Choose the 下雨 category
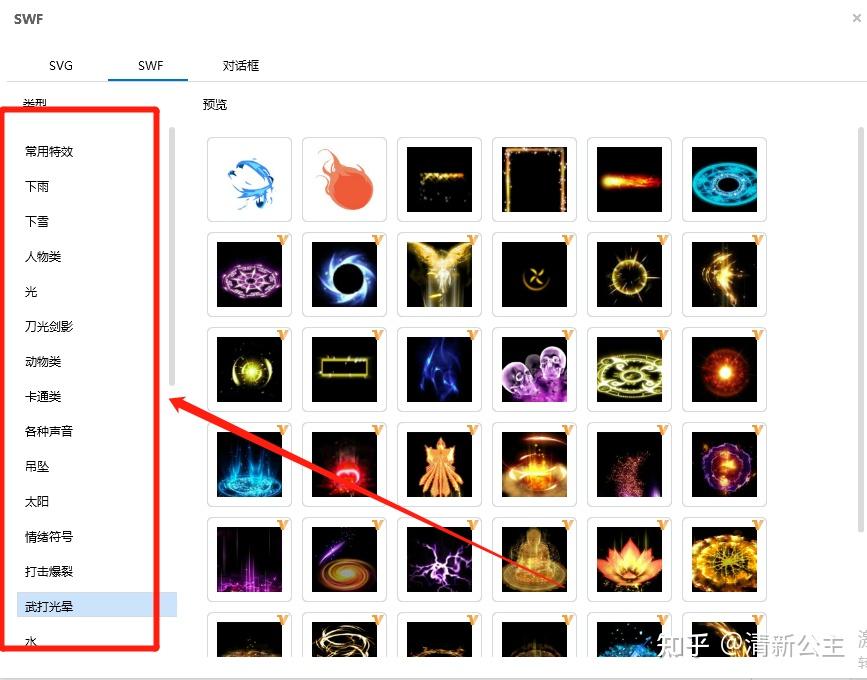This screenshot has height=680, width=867. 36,186
